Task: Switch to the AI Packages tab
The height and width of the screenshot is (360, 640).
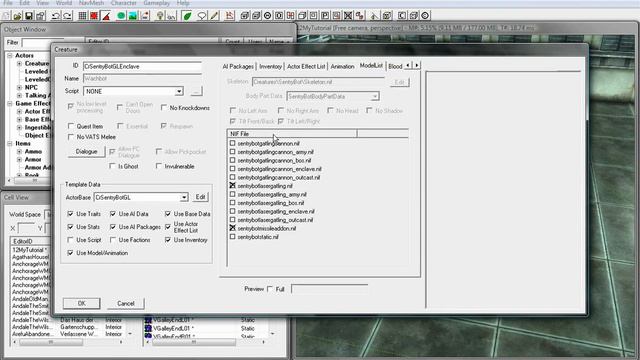Action: point(238,67)
